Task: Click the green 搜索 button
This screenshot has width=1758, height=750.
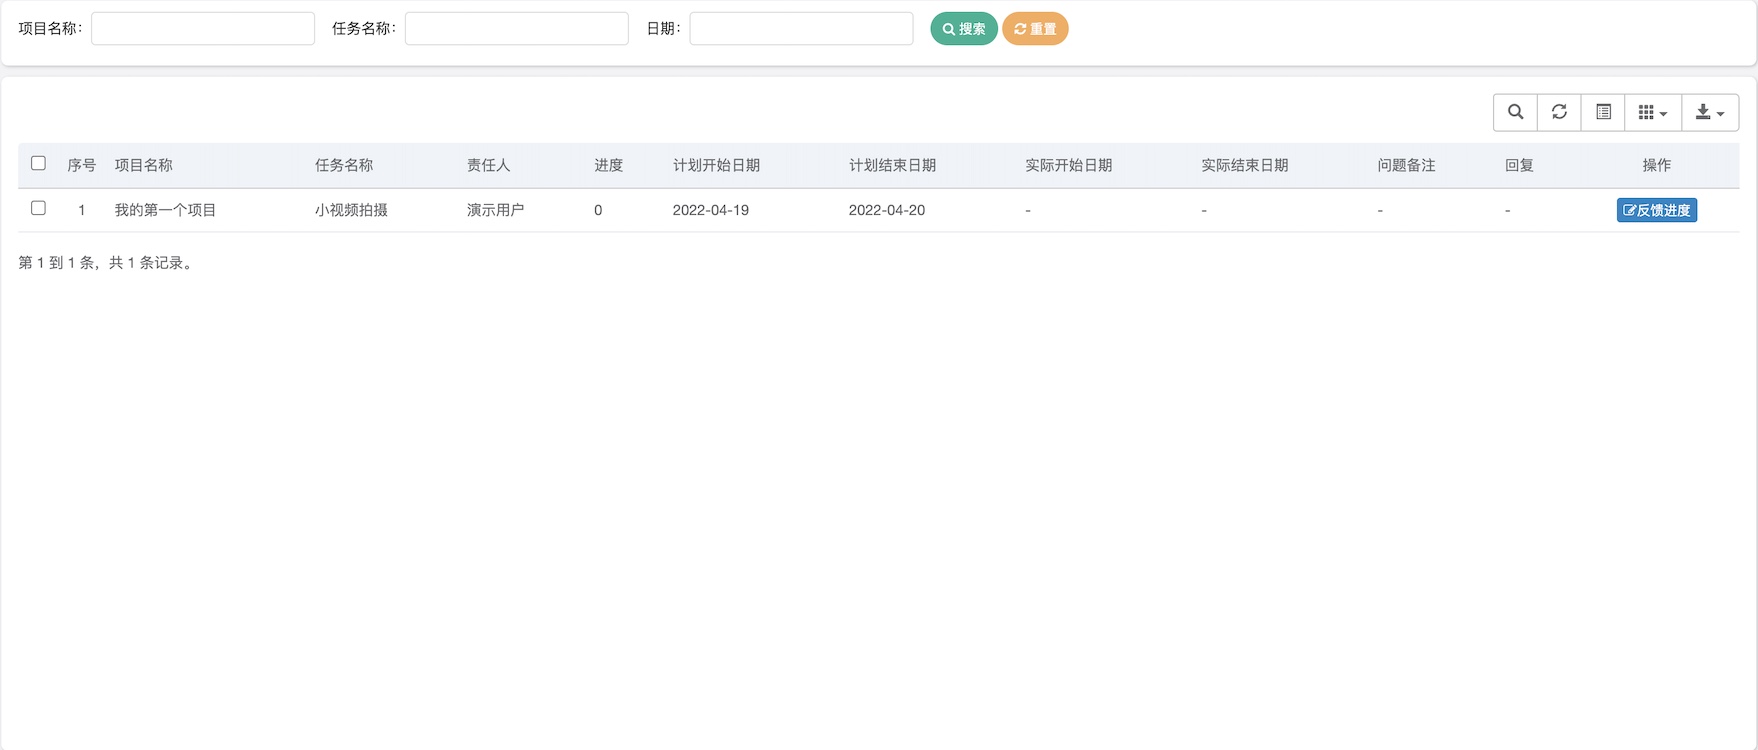Action: (964, 29)
